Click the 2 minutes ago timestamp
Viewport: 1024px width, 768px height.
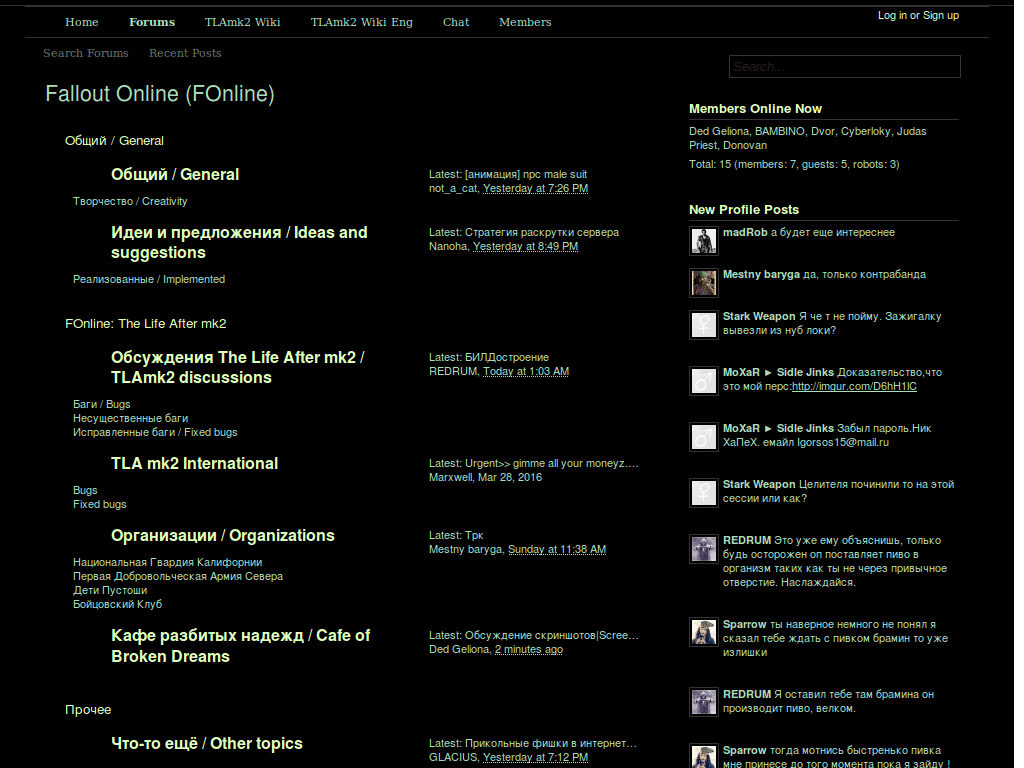coord(529,650)
